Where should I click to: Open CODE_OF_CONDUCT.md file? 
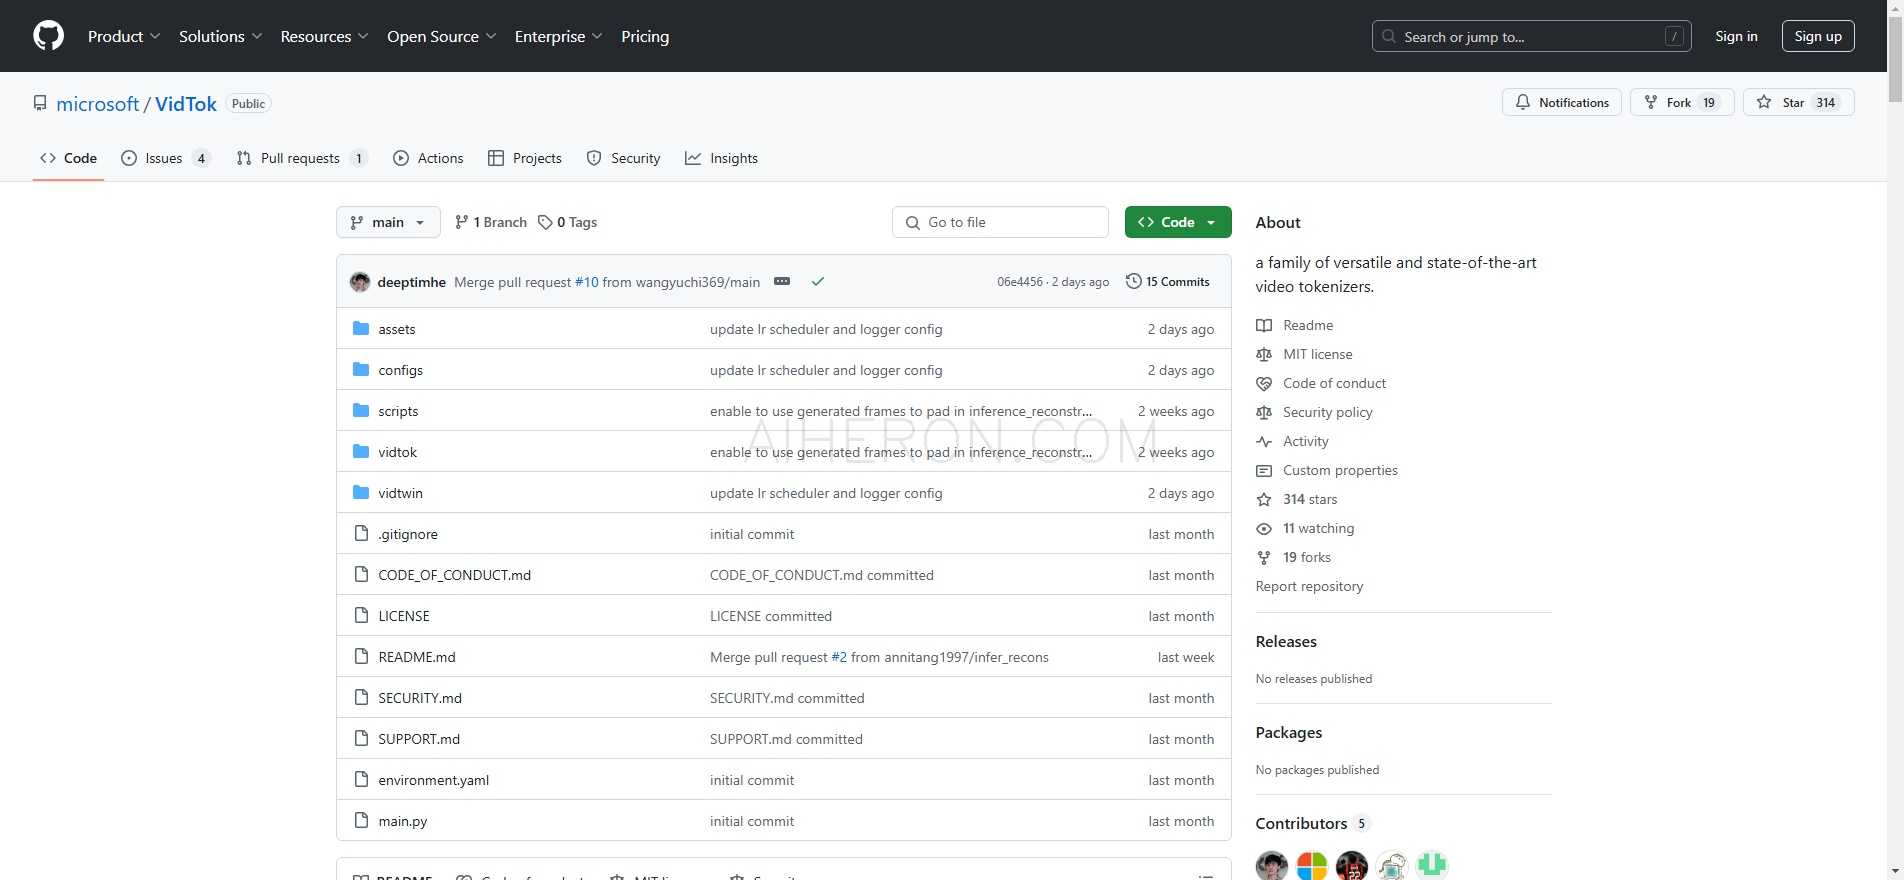pos(454,575)
